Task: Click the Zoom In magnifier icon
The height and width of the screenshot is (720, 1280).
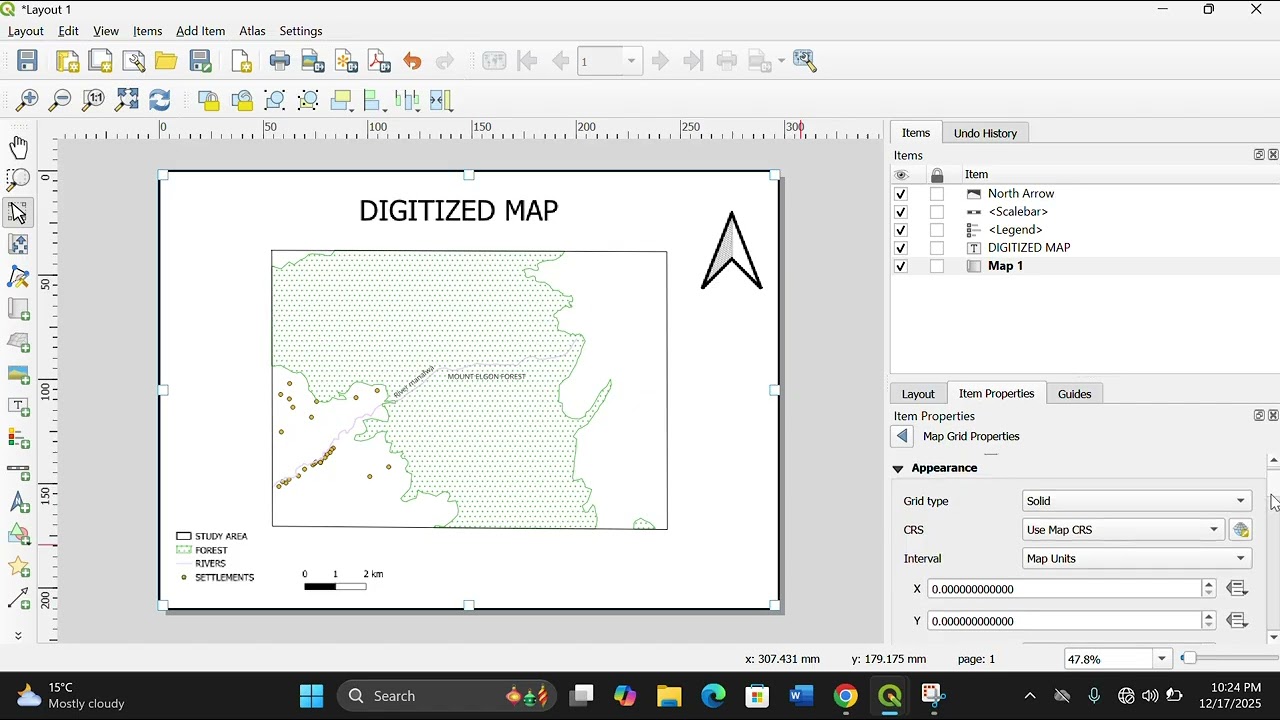Action: [27, 100]
